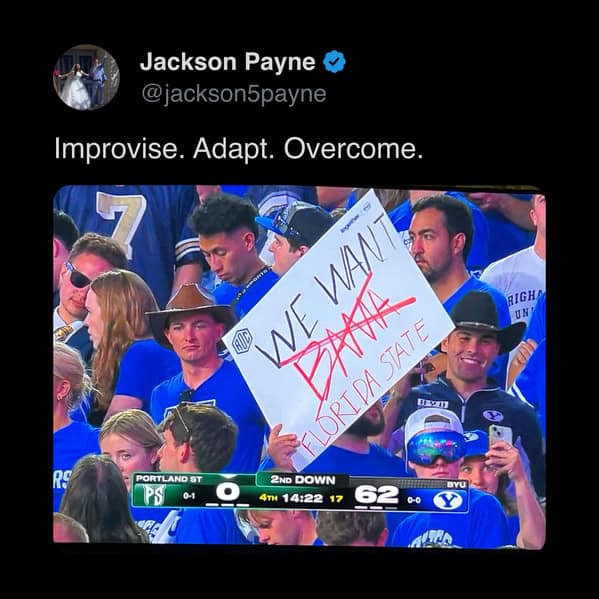Click the phone held up by fan
The width and height of the screenshot is (599, 599).
coord(500,437)
